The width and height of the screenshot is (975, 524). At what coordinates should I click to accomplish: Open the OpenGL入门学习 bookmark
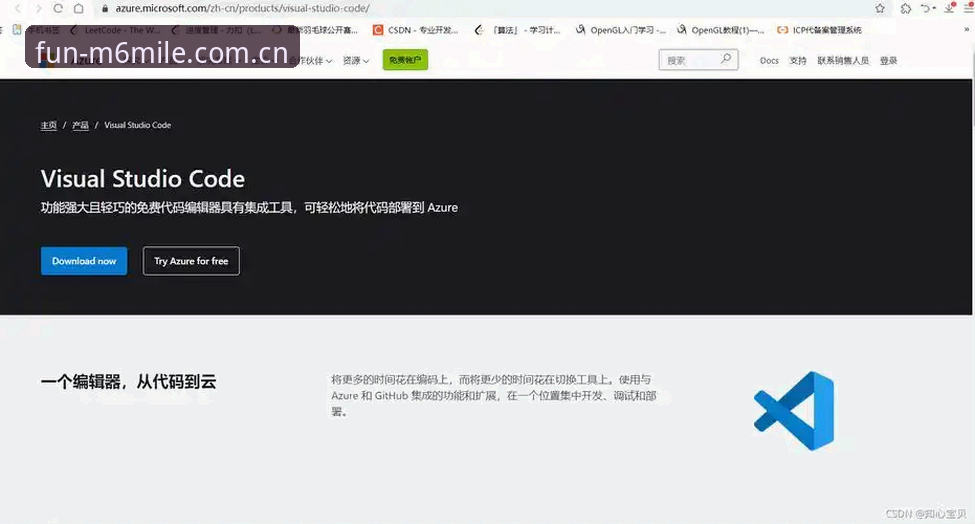(x=621, y=30)
